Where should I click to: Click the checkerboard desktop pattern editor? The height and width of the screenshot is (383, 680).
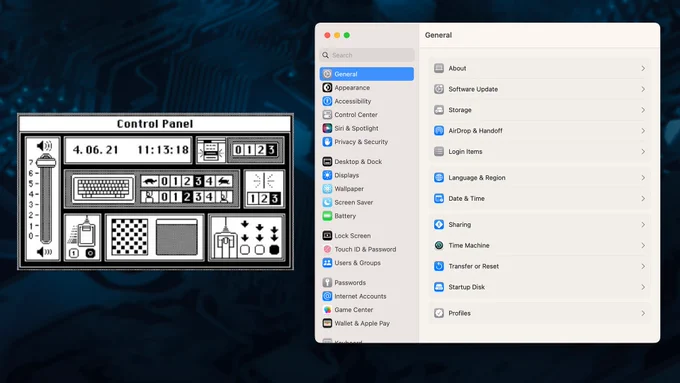(x=129, y=237)
